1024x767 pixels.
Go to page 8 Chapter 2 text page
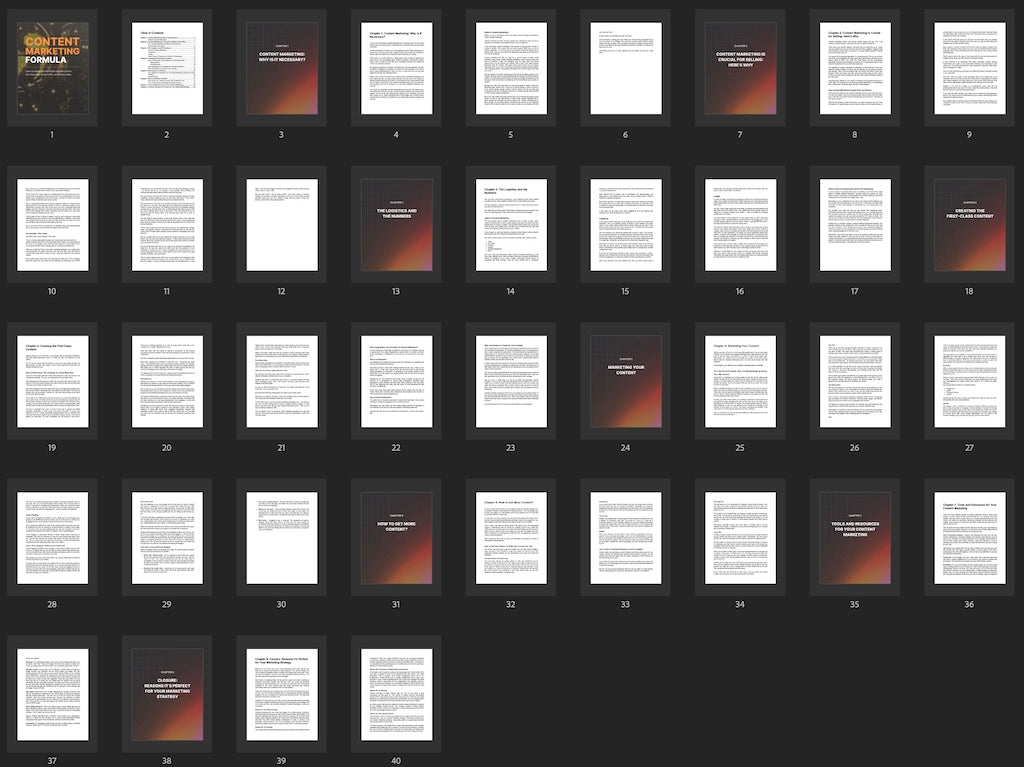click(855, 68)
